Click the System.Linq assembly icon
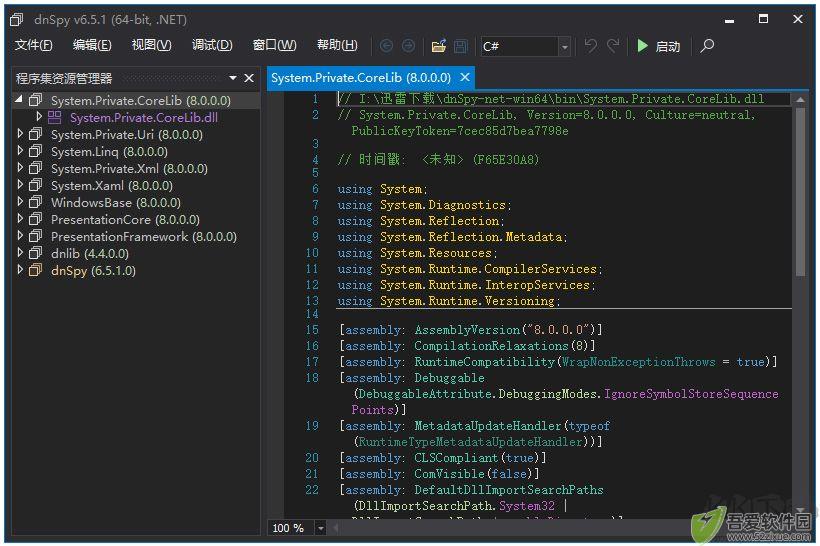 tap(36, 151)
